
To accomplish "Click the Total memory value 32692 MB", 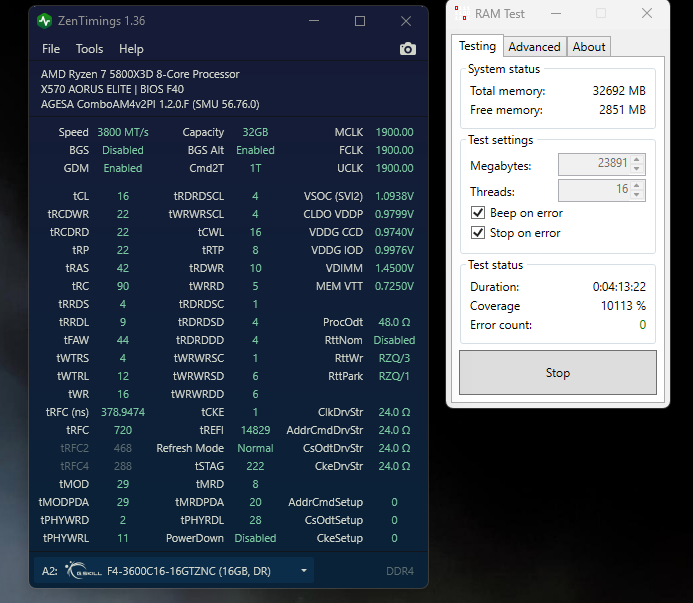I will 619,91.
